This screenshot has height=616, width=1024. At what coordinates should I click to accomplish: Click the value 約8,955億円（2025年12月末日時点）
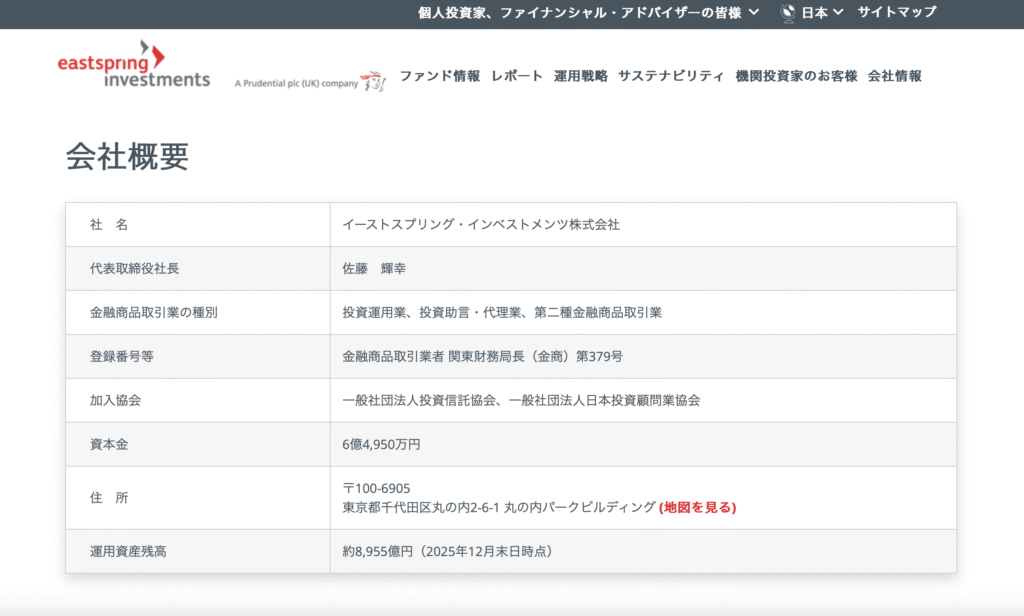pos(450,551)
